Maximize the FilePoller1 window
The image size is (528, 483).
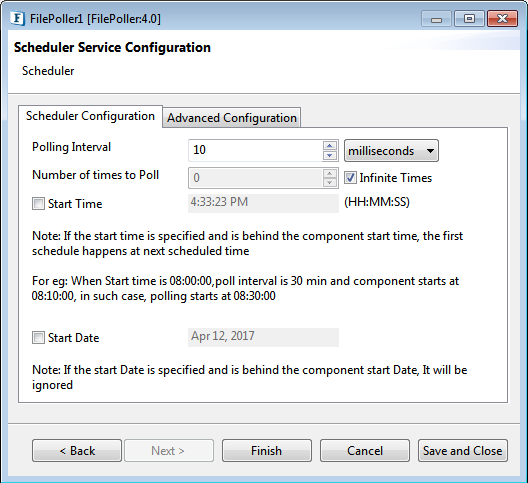tap(469, 19)
